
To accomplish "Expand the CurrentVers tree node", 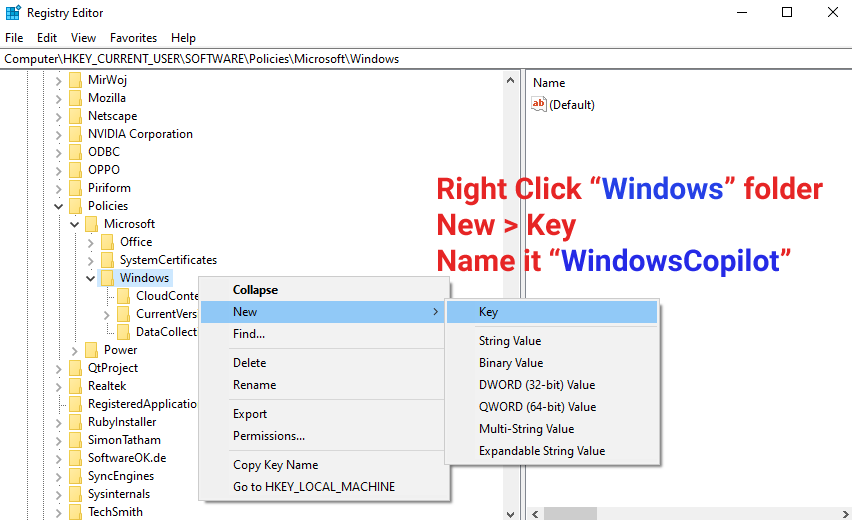I will tap(106, 314).
